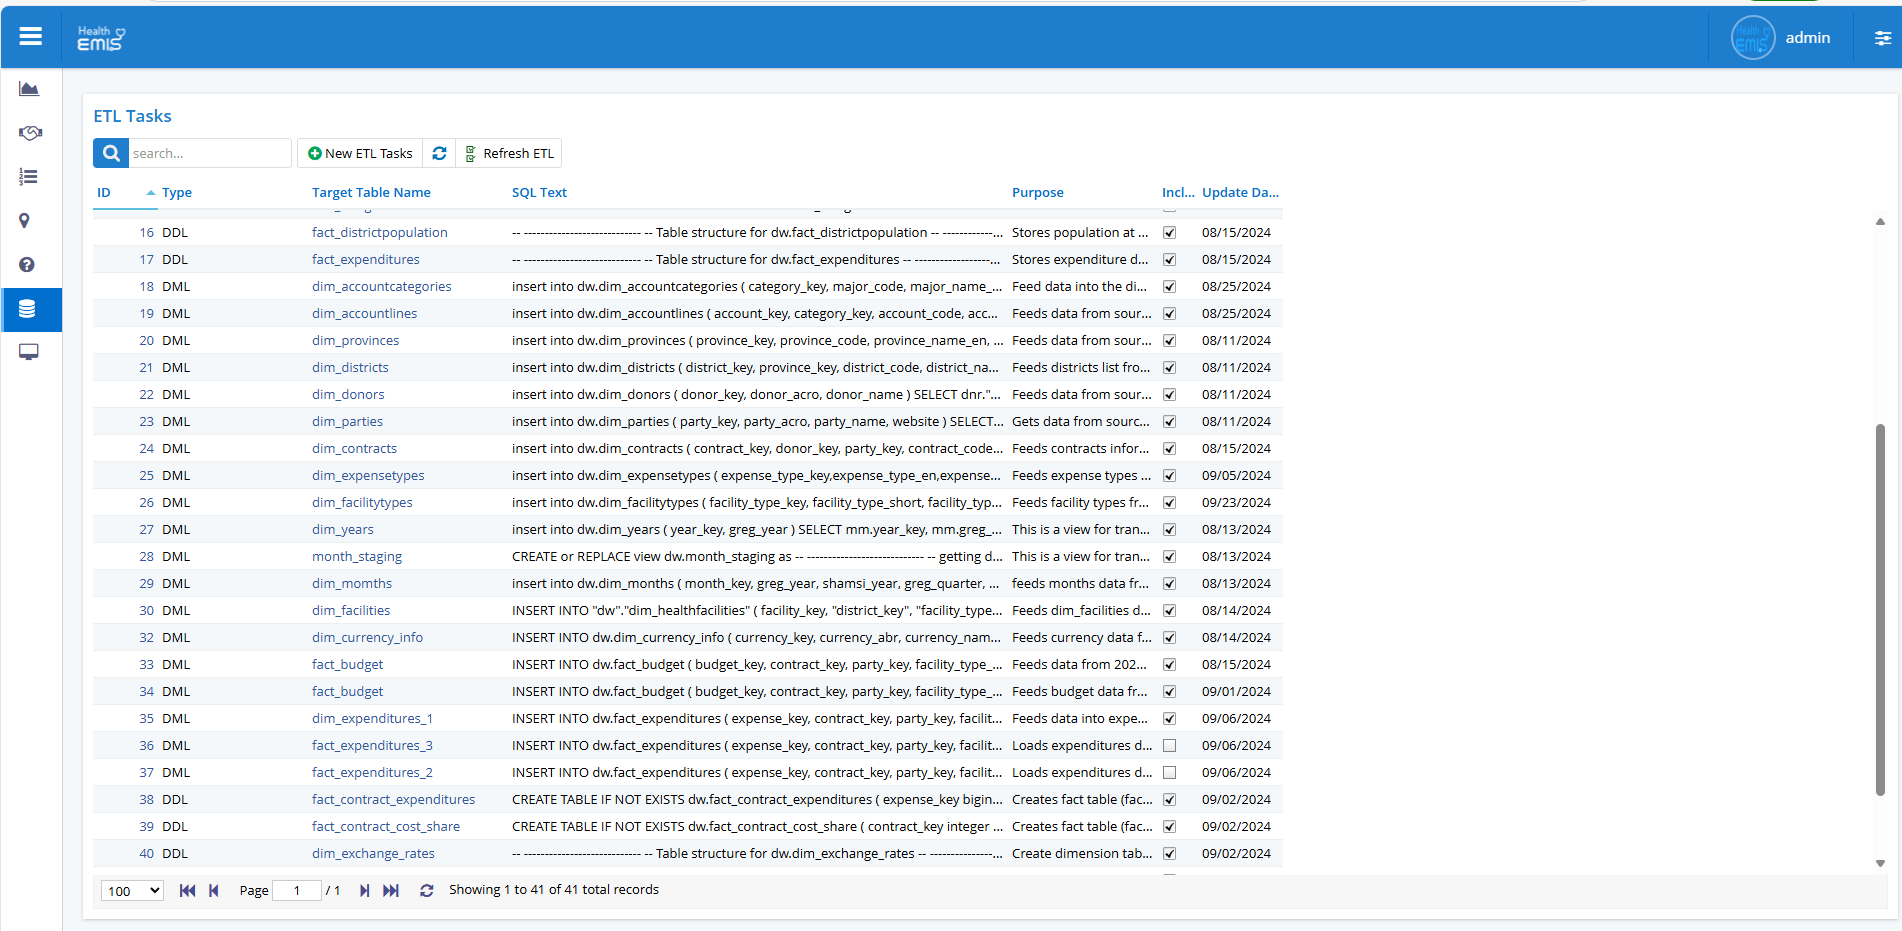Screen dimensions: 1902x931
Task: Click the Purpose column header
Action: (x=1037, y=193)
